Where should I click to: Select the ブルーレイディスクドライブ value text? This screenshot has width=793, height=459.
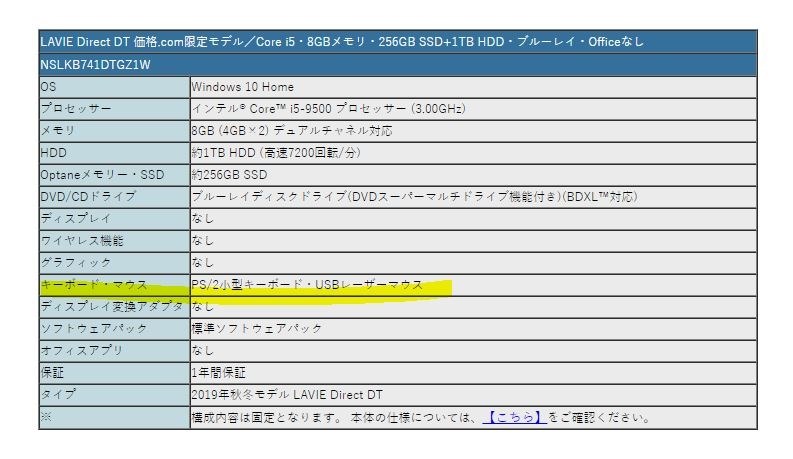414,197
